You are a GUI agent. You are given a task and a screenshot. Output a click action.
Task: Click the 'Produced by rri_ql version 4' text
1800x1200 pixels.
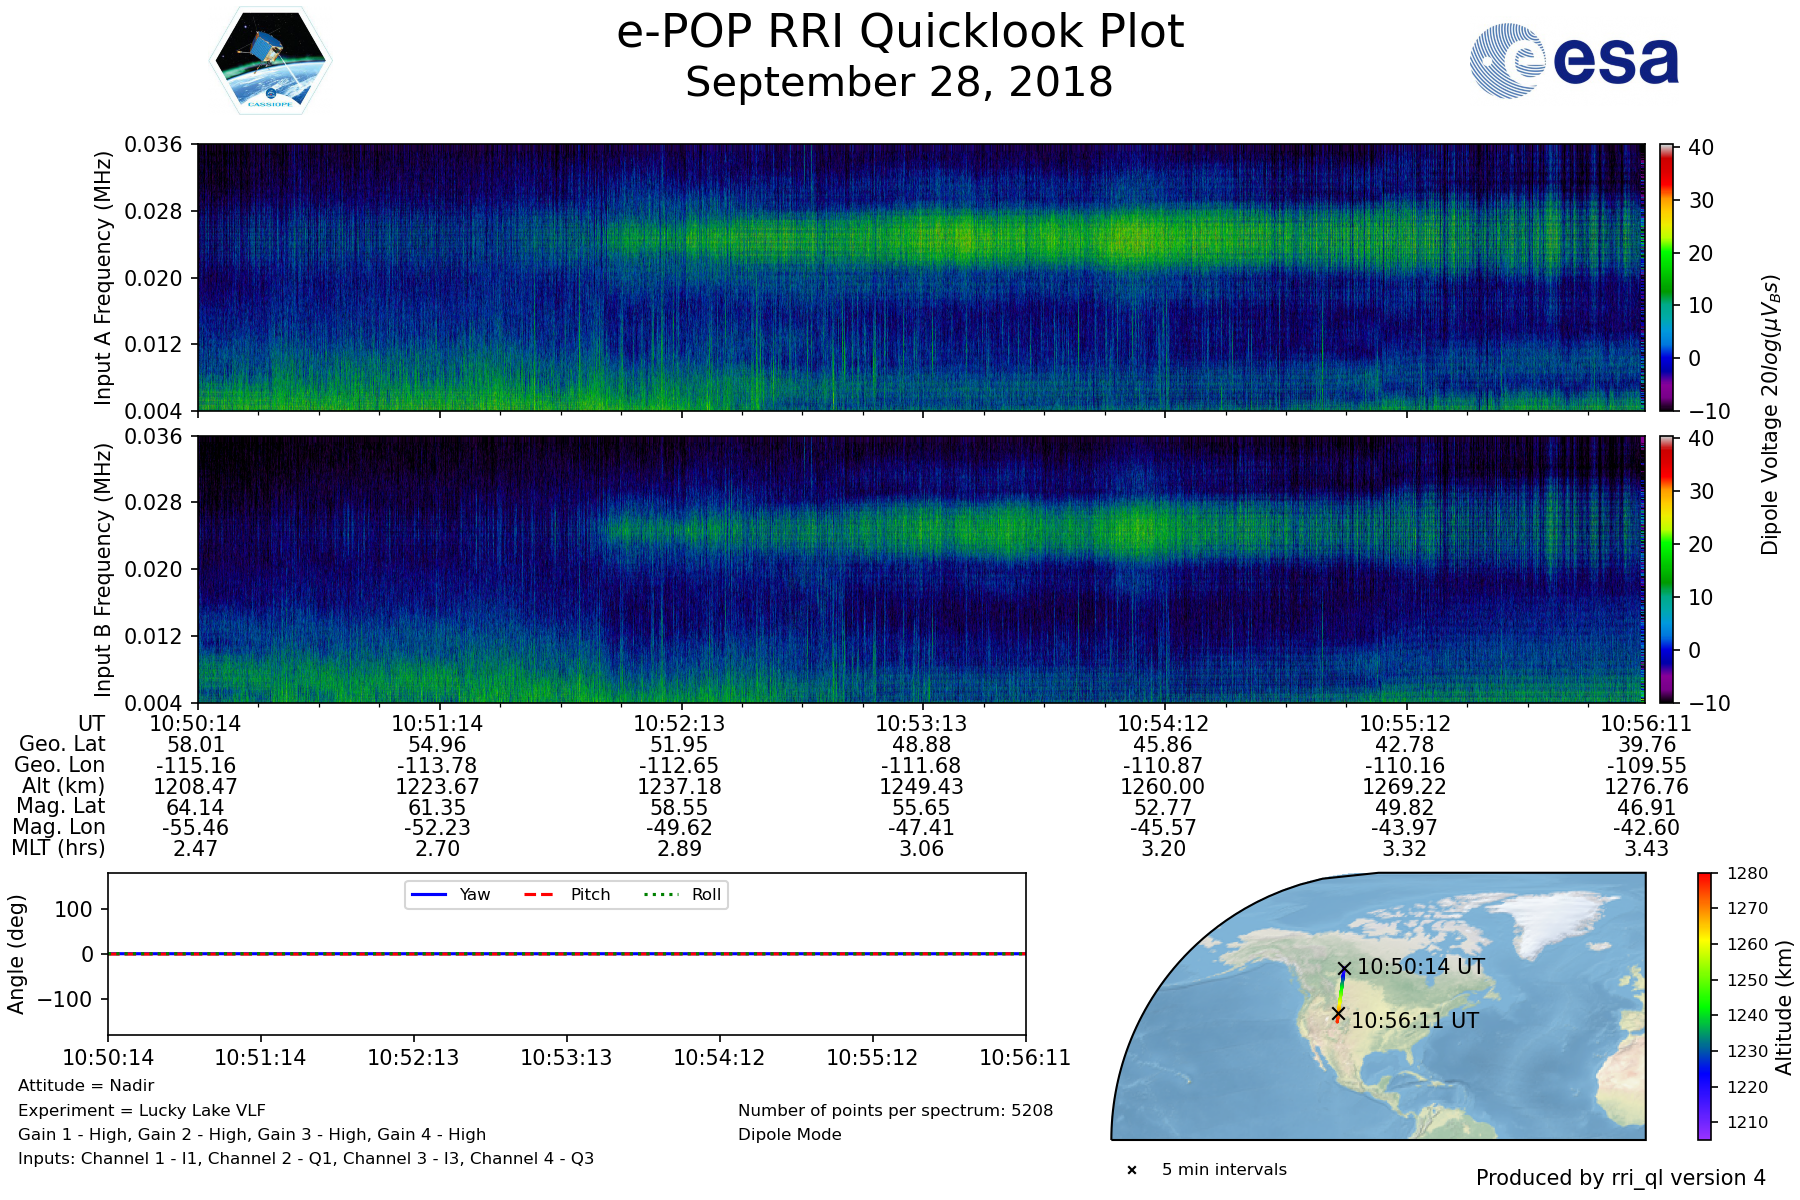[x=1620, y=1178]
